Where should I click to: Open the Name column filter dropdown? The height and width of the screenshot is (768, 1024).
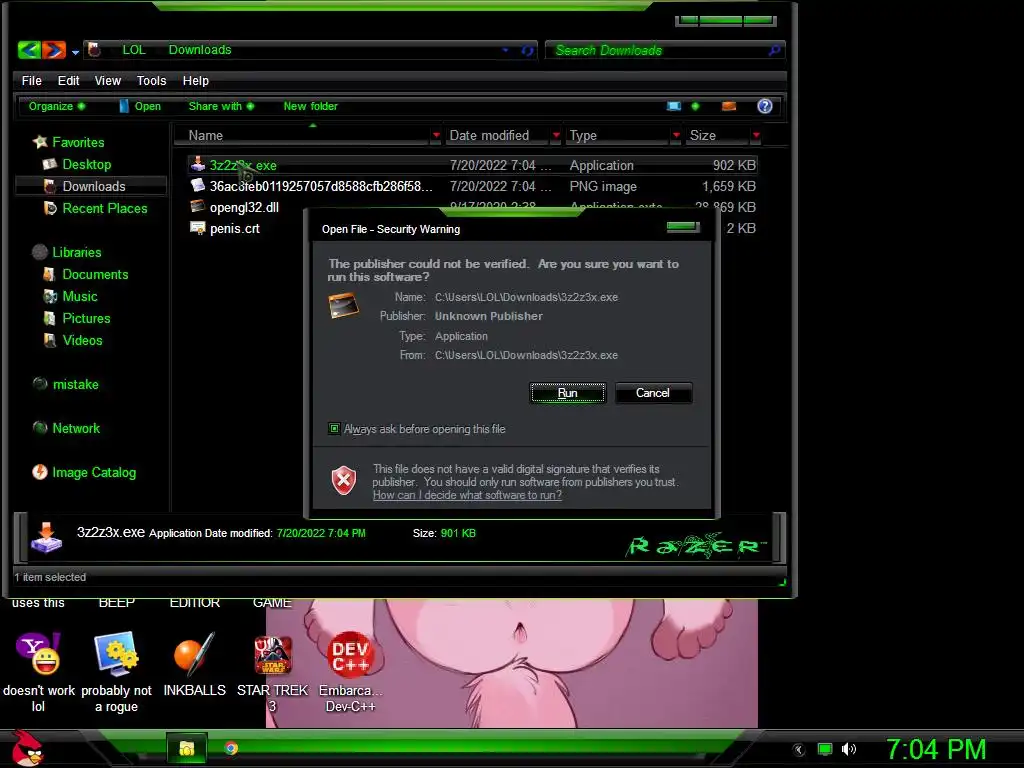point(436,135)
